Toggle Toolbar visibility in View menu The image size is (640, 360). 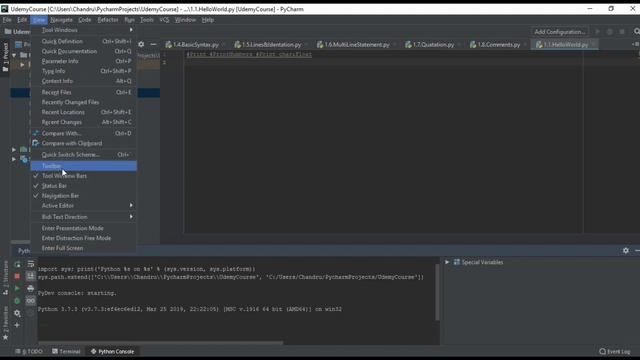pos(84,166)
